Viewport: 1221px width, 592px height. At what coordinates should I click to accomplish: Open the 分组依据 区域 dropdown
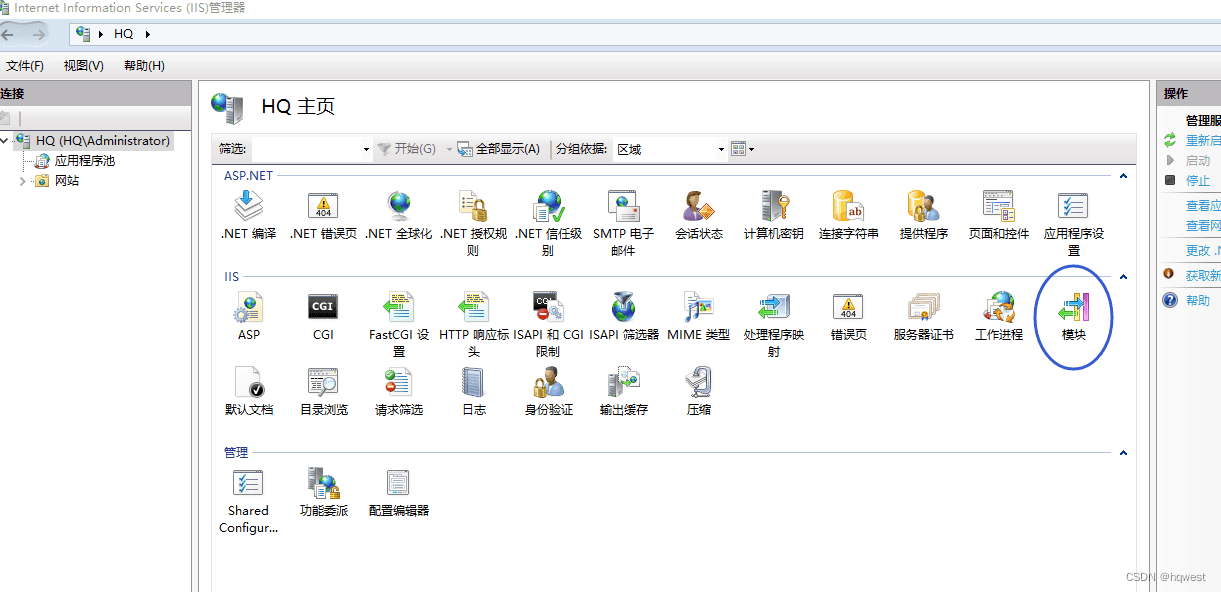click(x=721, y=149)
